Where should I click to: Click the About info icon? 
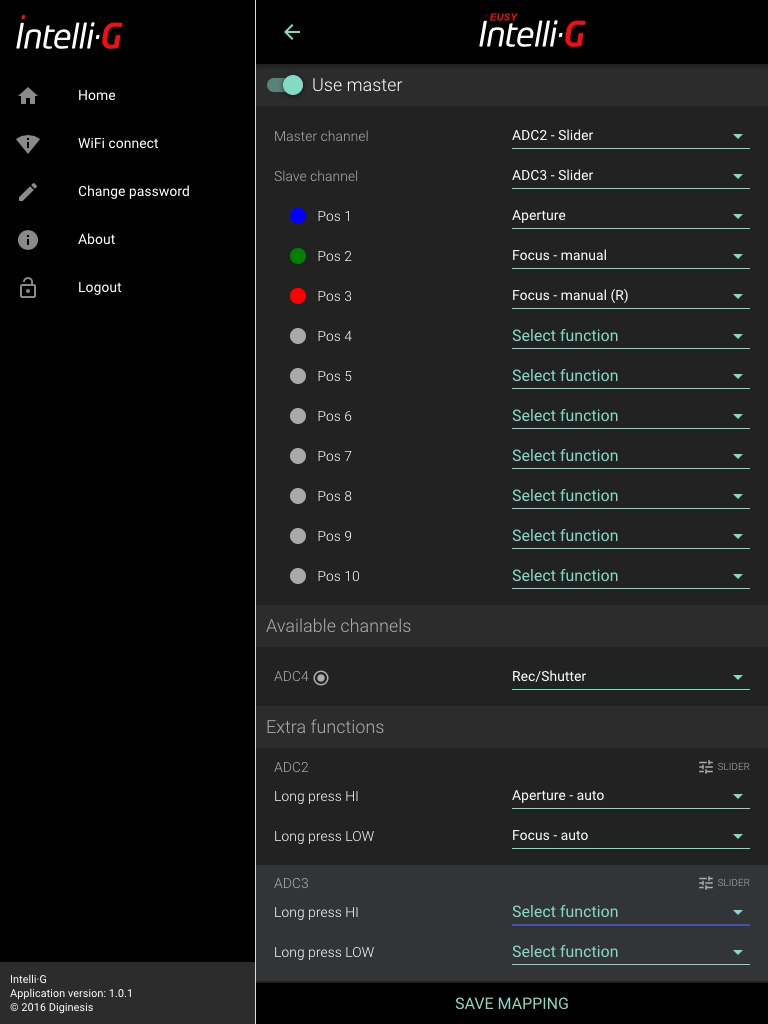coord(28,240)
